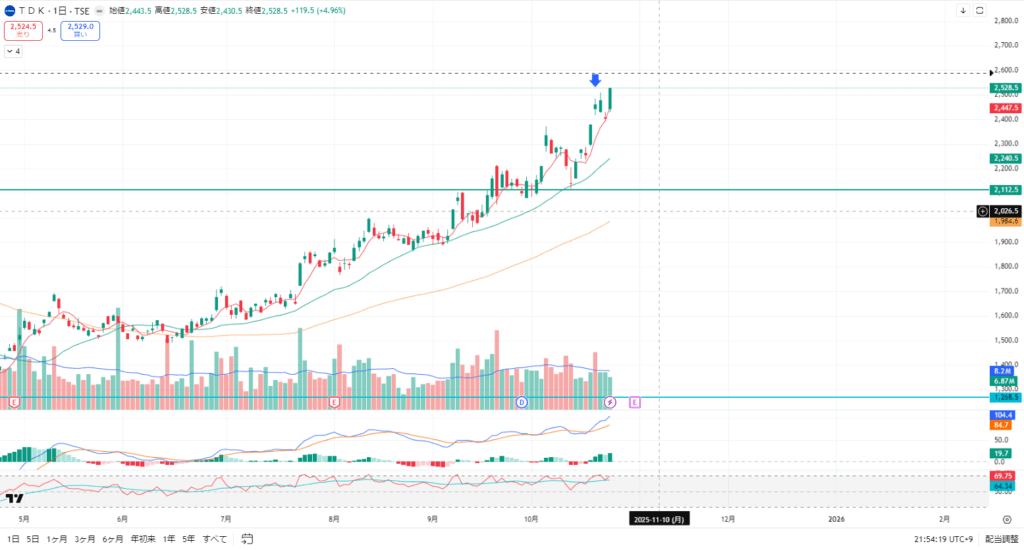Image resolution: width=1024 pixels, height=550 pixels.
Task: Click the purple lightning event marker
Action: 610,402
